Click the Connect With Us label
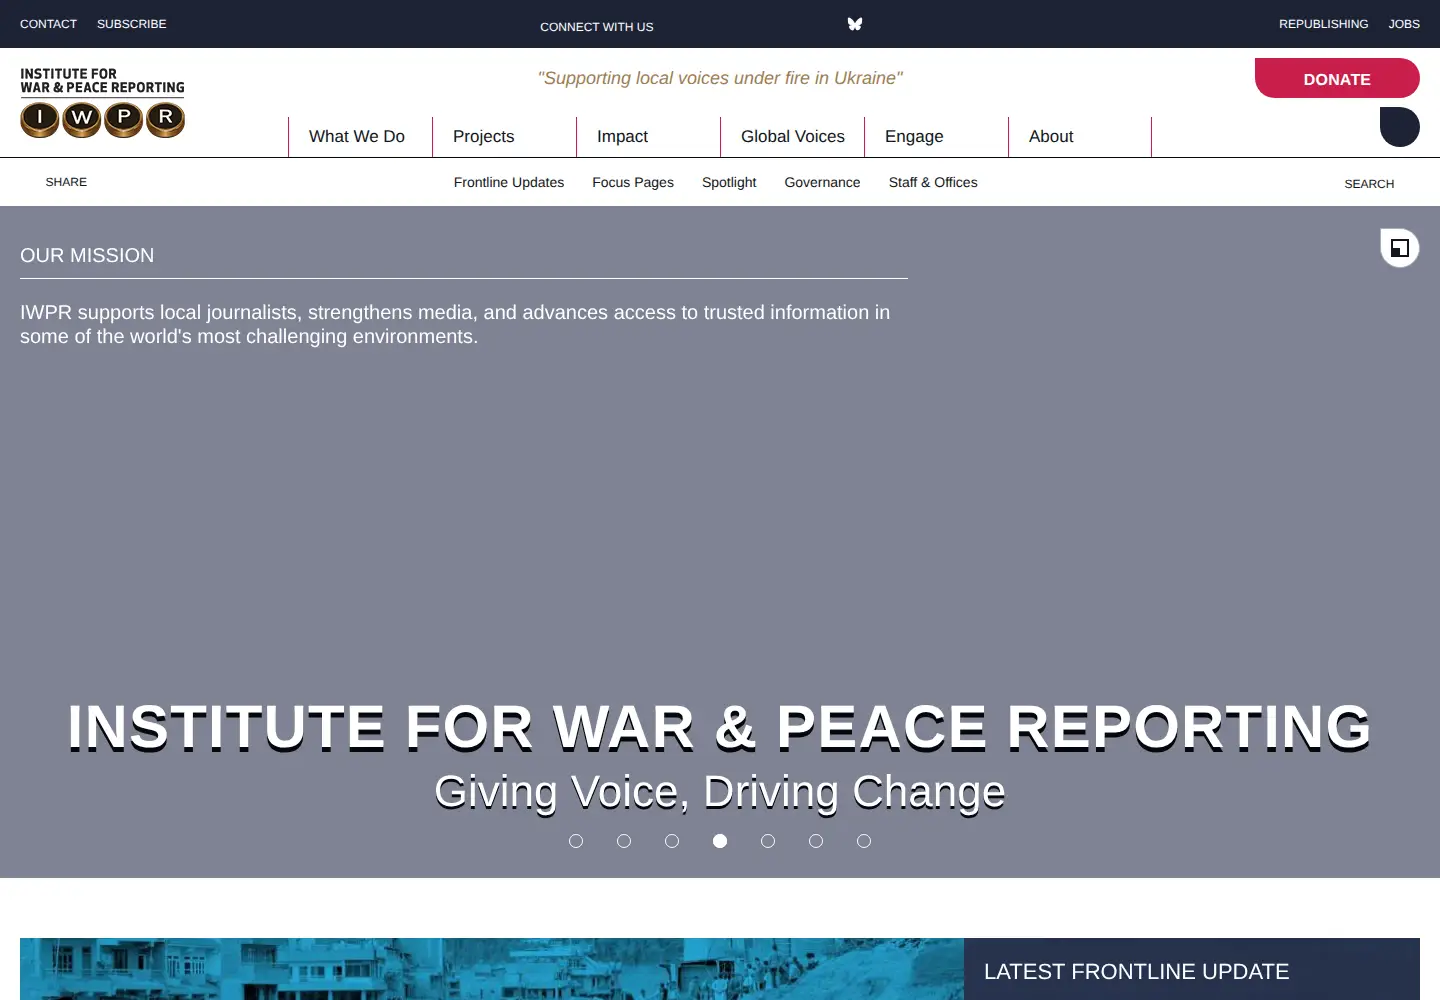 (597, 27)
